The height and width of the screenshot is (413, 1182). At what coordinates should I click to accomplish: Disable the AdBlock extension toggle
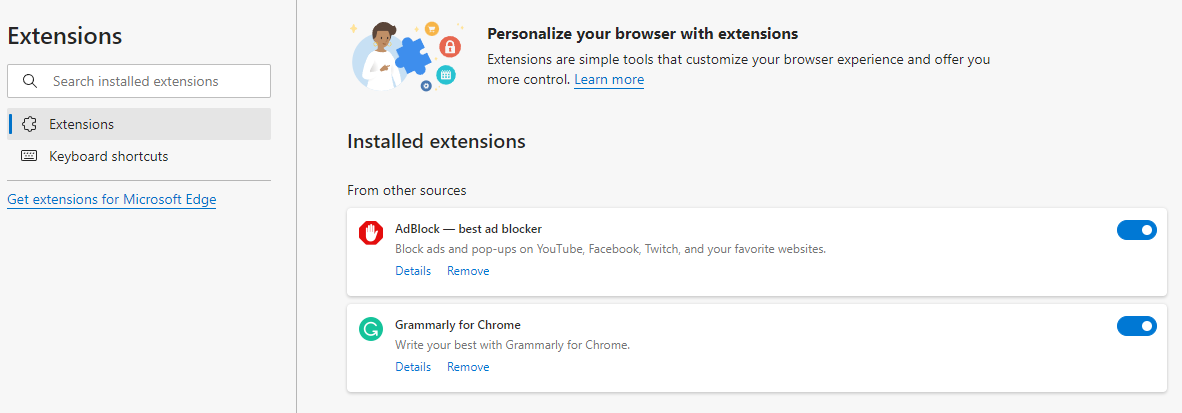click(x=1136, y=230)
